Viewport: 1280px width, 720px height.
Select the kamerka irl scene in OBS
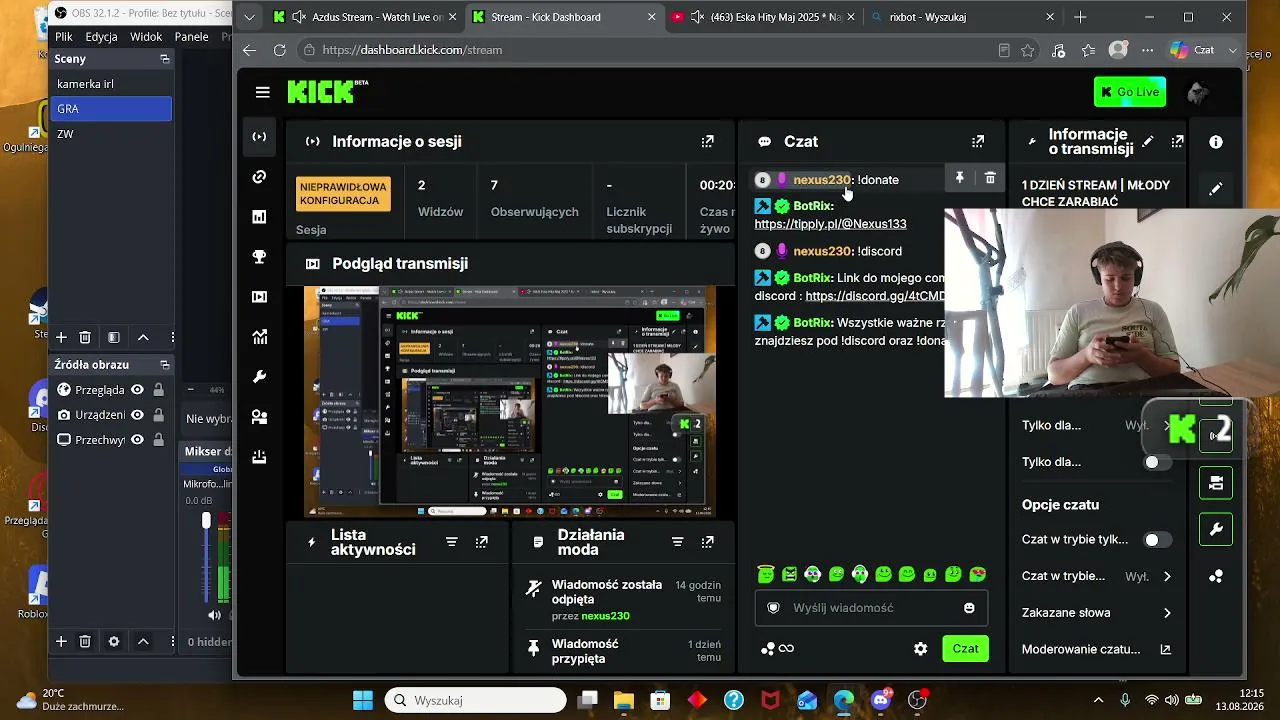[x=111, y=84]
